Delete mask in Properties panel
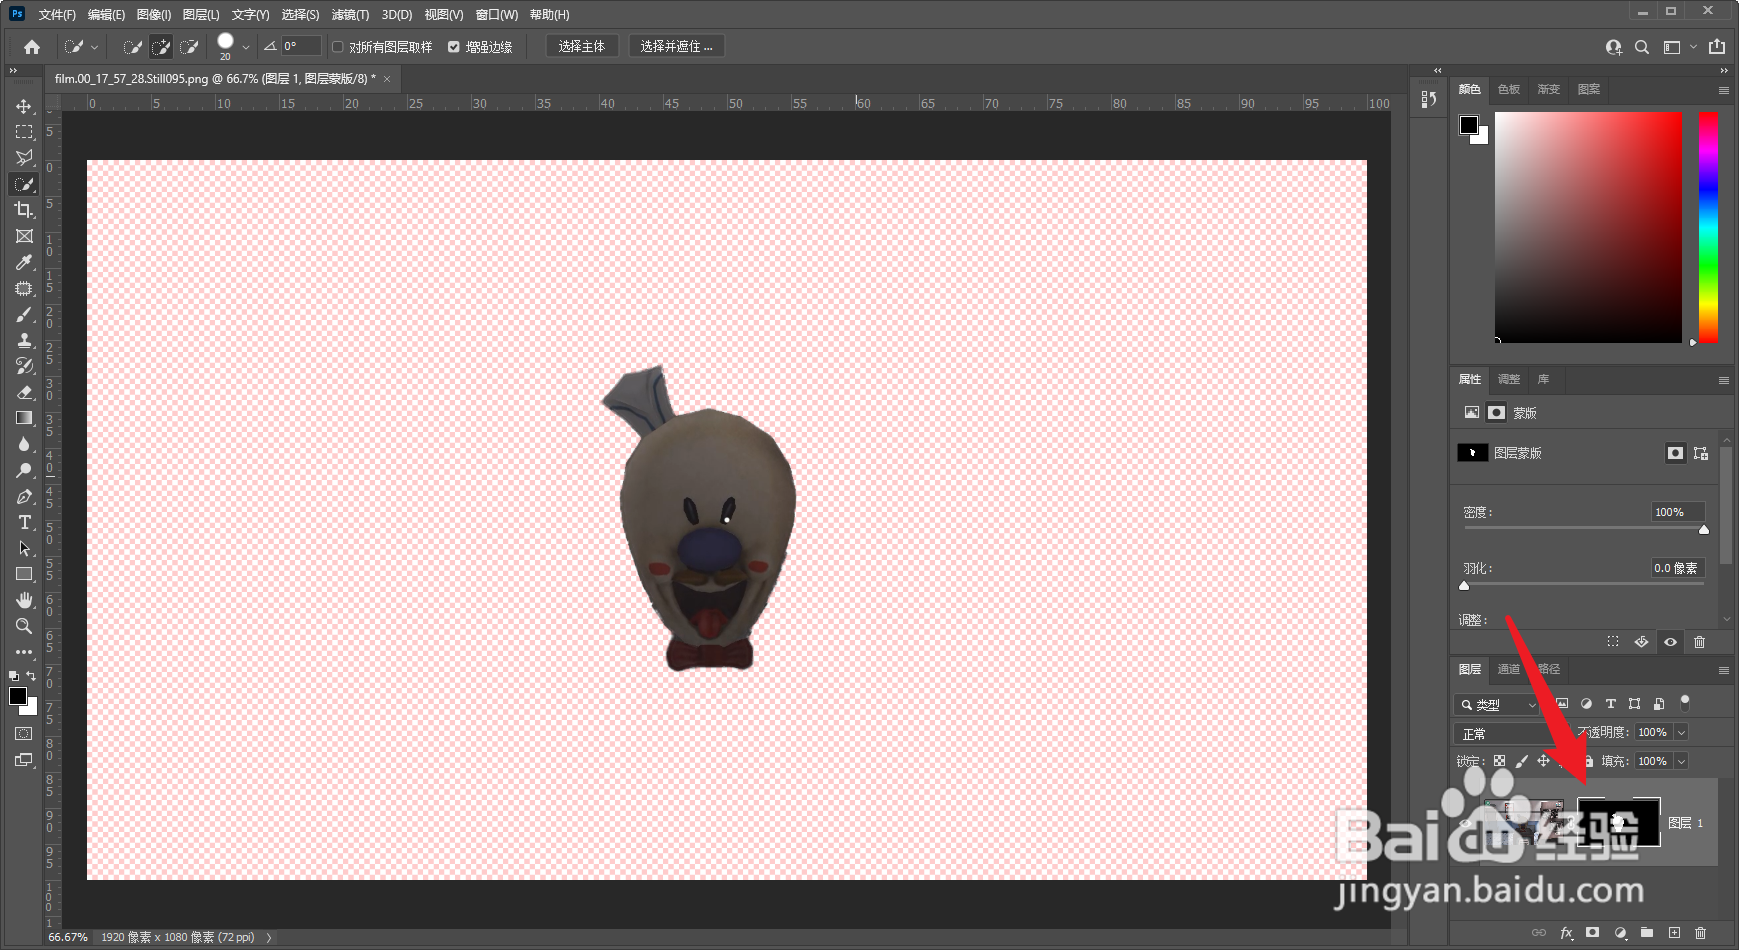 (1699, 642)
